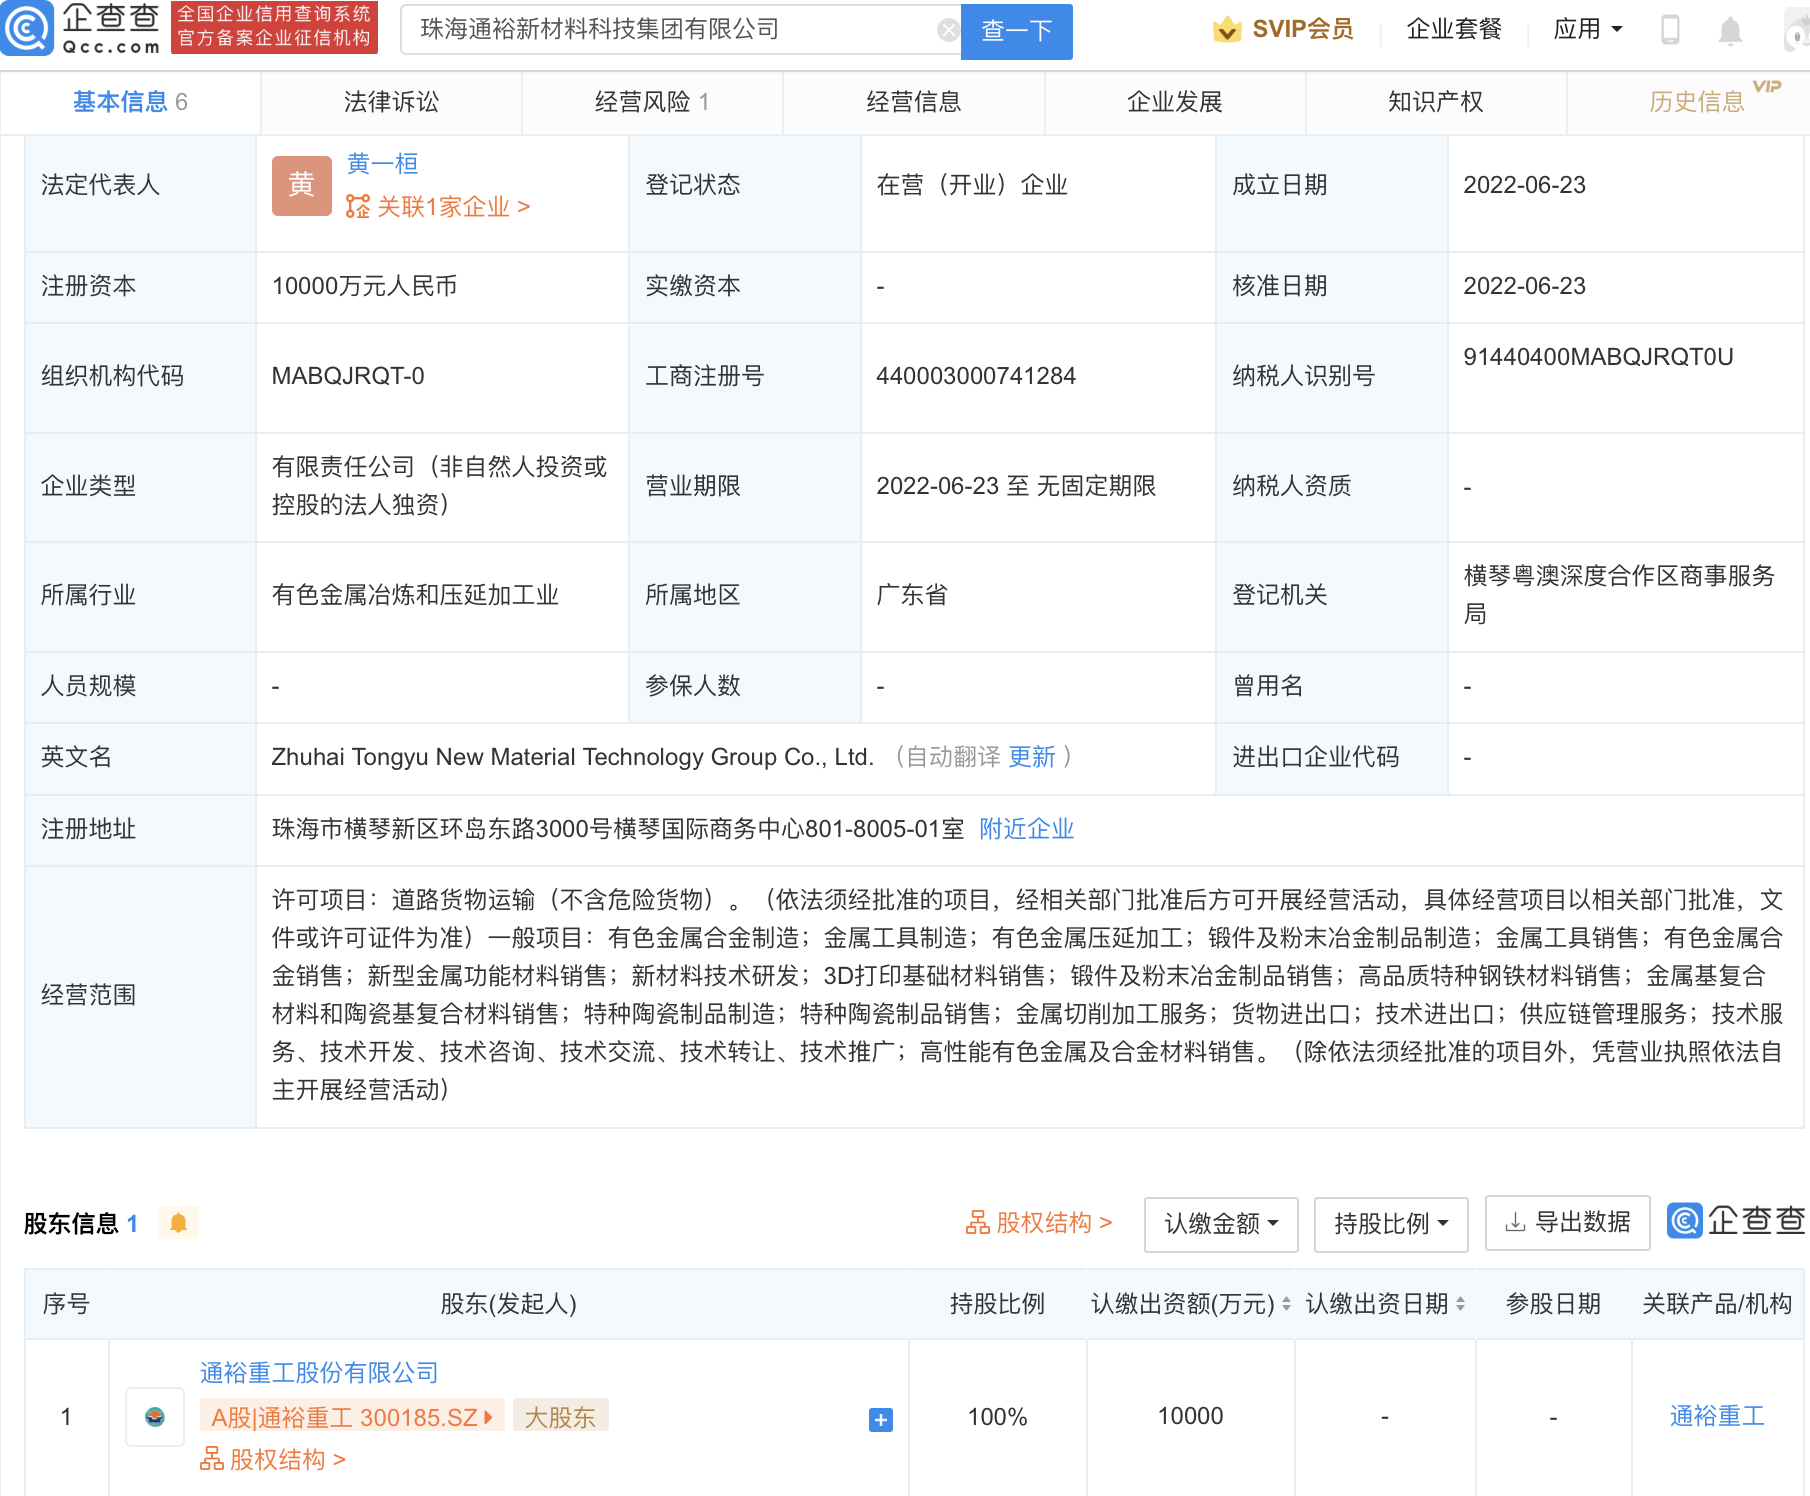The height and width of the screenshot is (1496, 1810).
Task: Open the 应用 dropdown menu
Action: 1587,29
